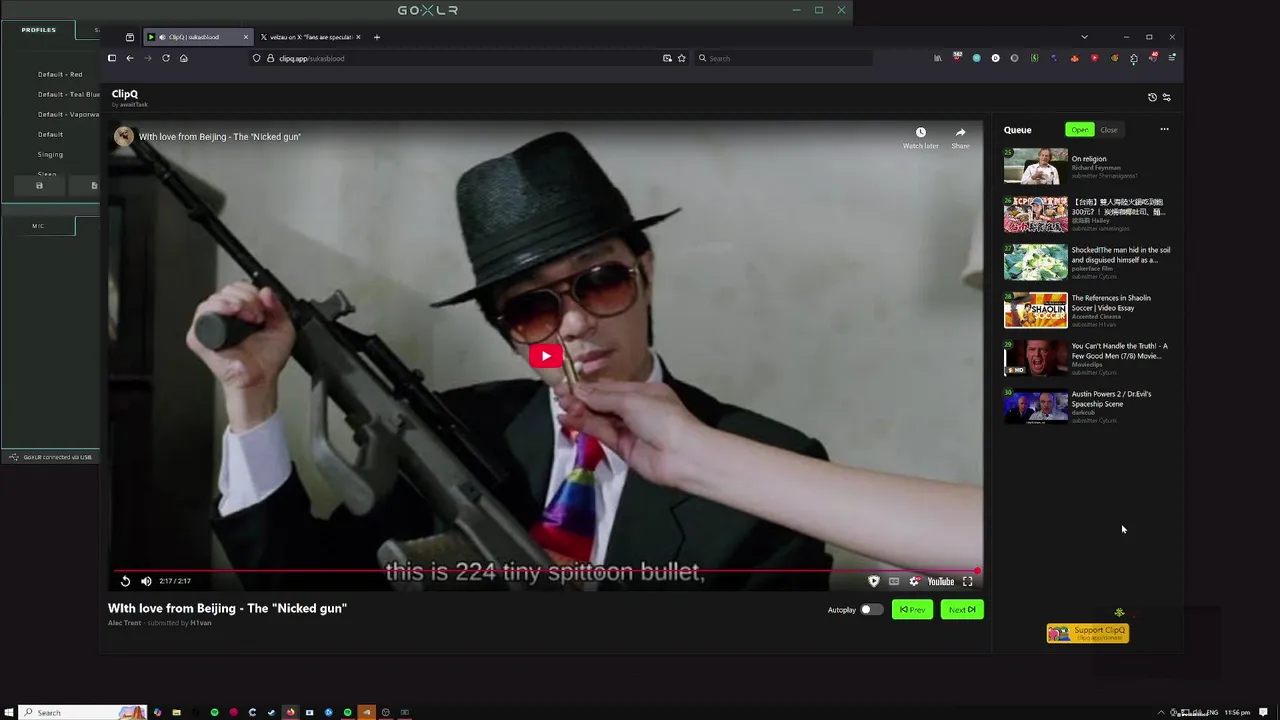Select the '300元' food video queue thumbnail
Screen dimensions: 1280x720
point(1035,214)
